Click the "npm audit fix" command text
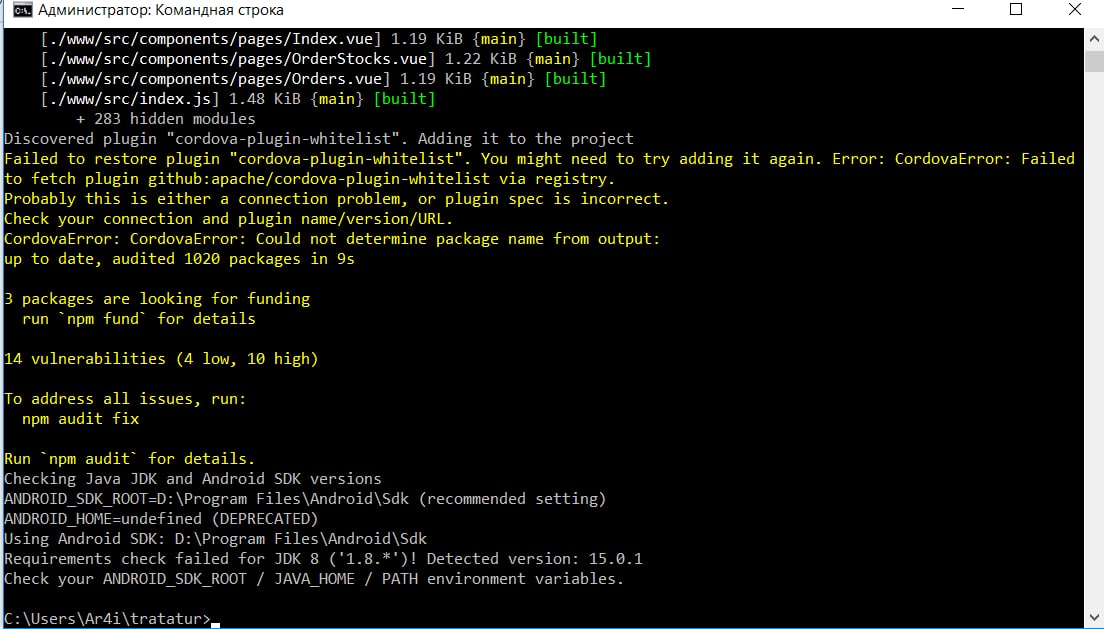This screenshot has height=629, width=1104. click(x=80, y=419)
